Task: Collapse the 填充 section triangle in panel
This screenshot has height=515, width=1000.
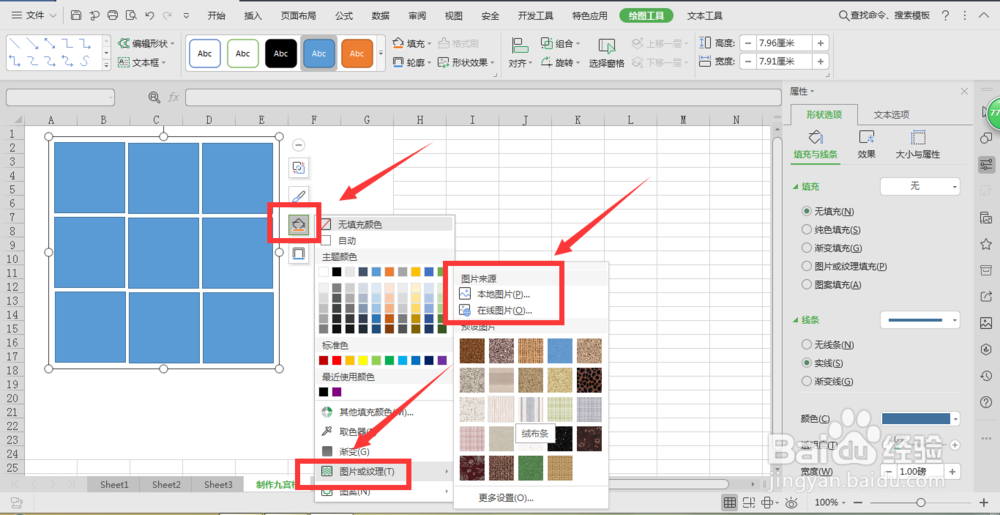Action: tap(795, 187)
